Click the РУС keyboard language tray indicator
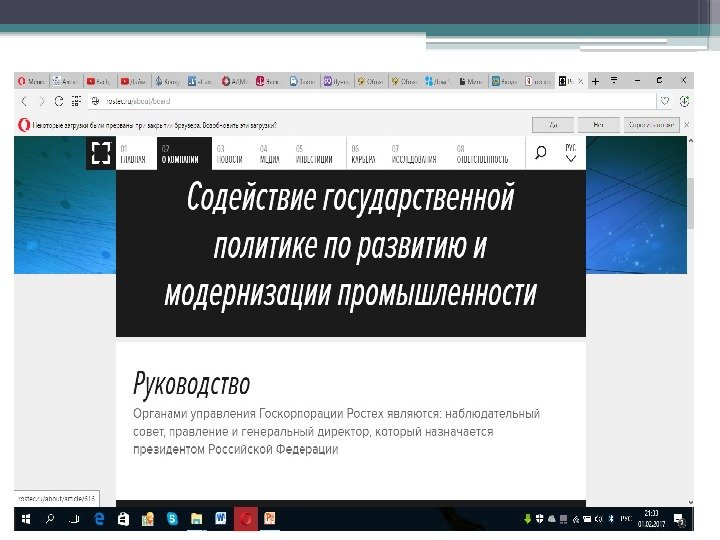 626,519
